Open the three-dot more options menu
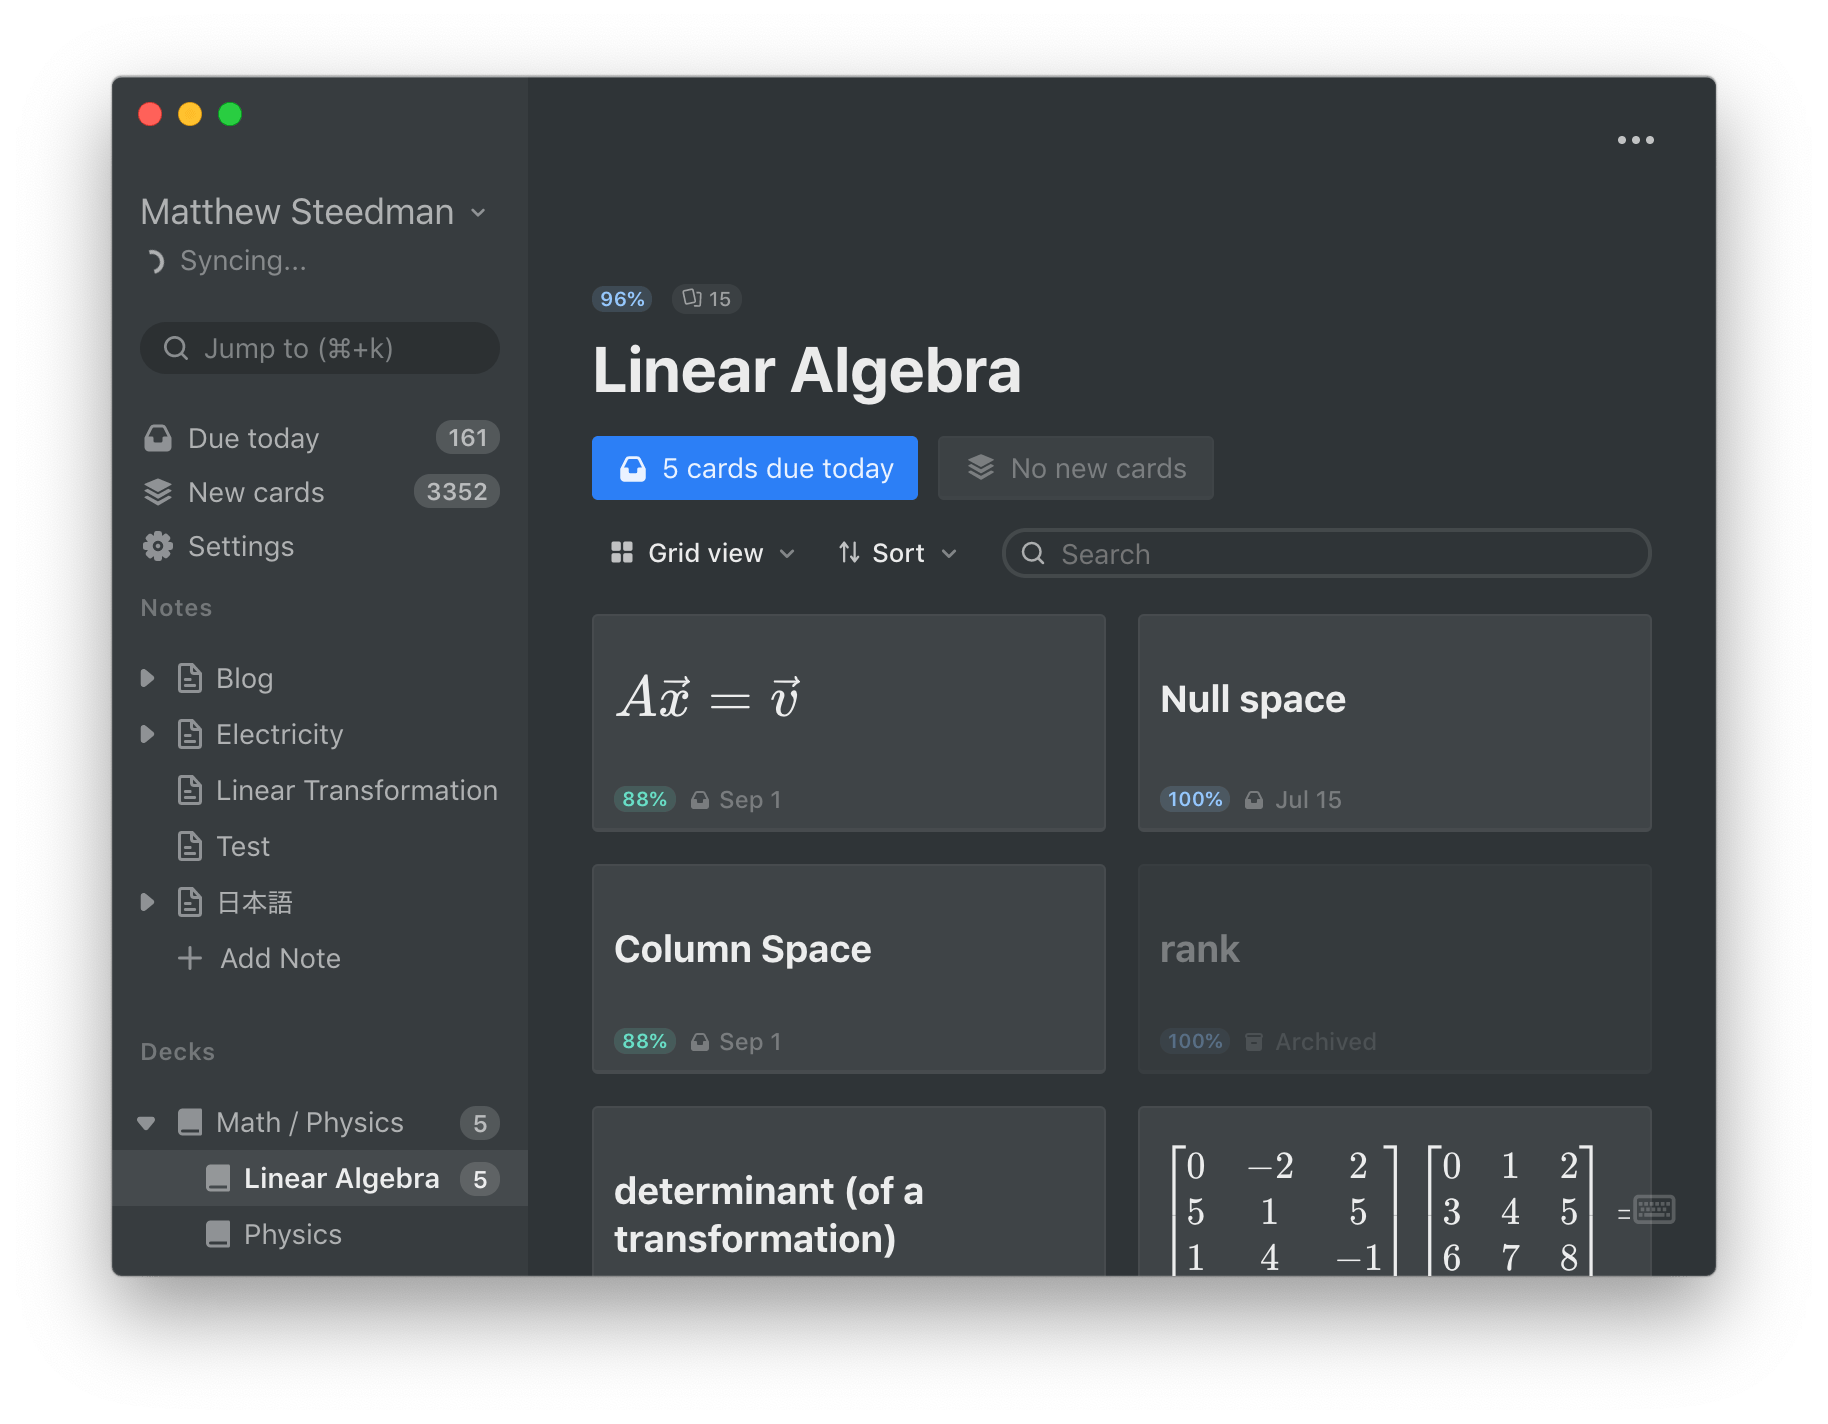This screenshot has height=1424, width=1828. coord(1635,140)
